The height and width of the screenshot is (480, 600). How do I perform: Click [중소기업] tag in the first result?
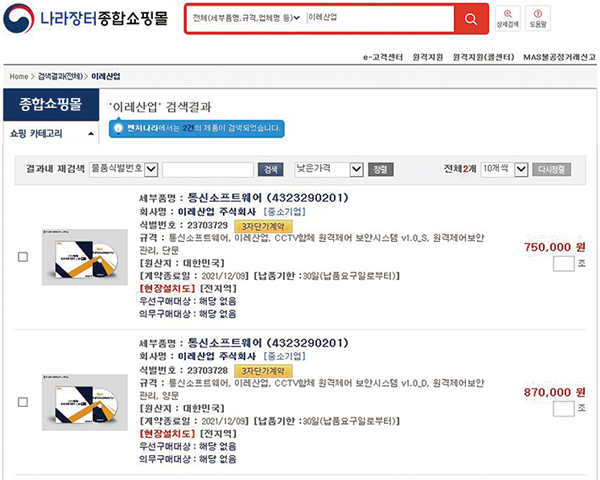tap(284, 212)
